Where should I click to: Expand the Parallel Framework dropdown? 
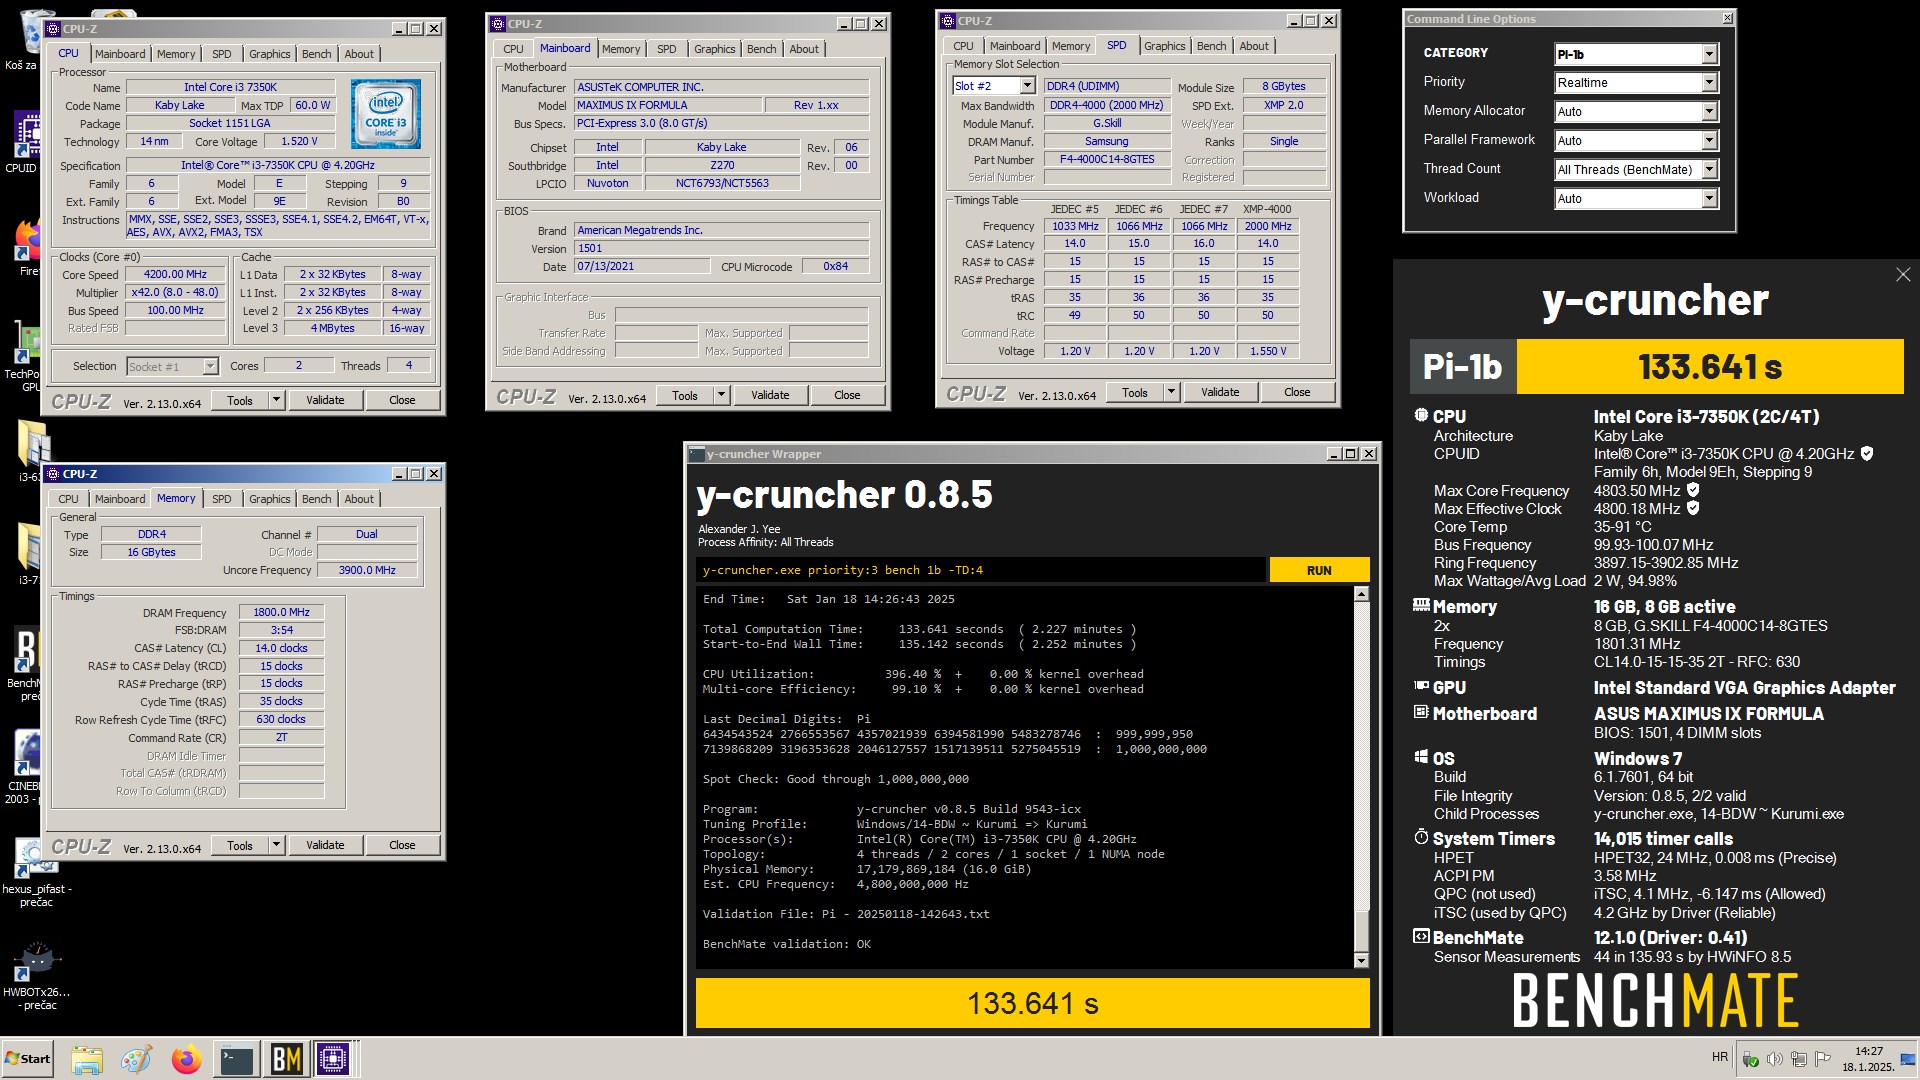pyautogui.click(x=1709, y=141)
